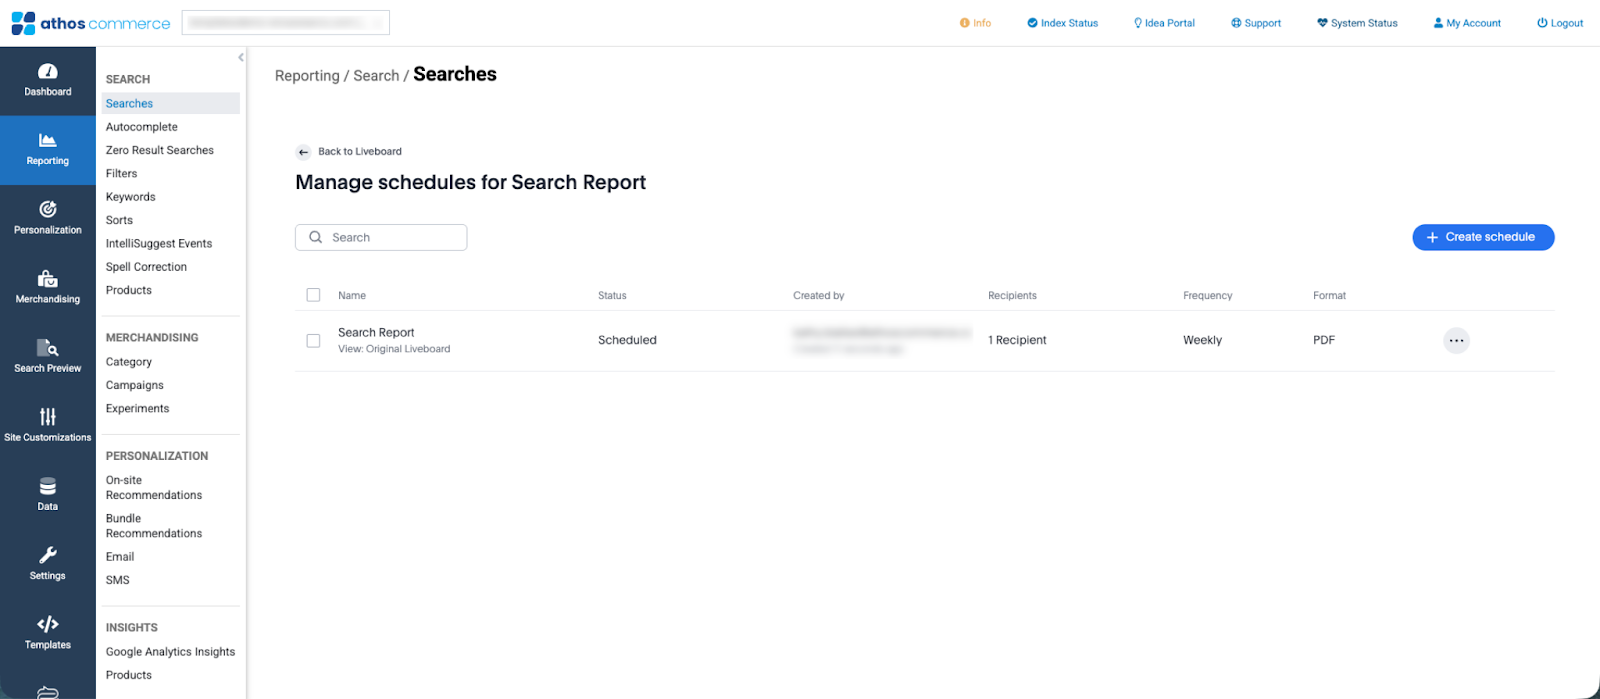
Task: Check the Search Report row checkbox
Action: 313,341
